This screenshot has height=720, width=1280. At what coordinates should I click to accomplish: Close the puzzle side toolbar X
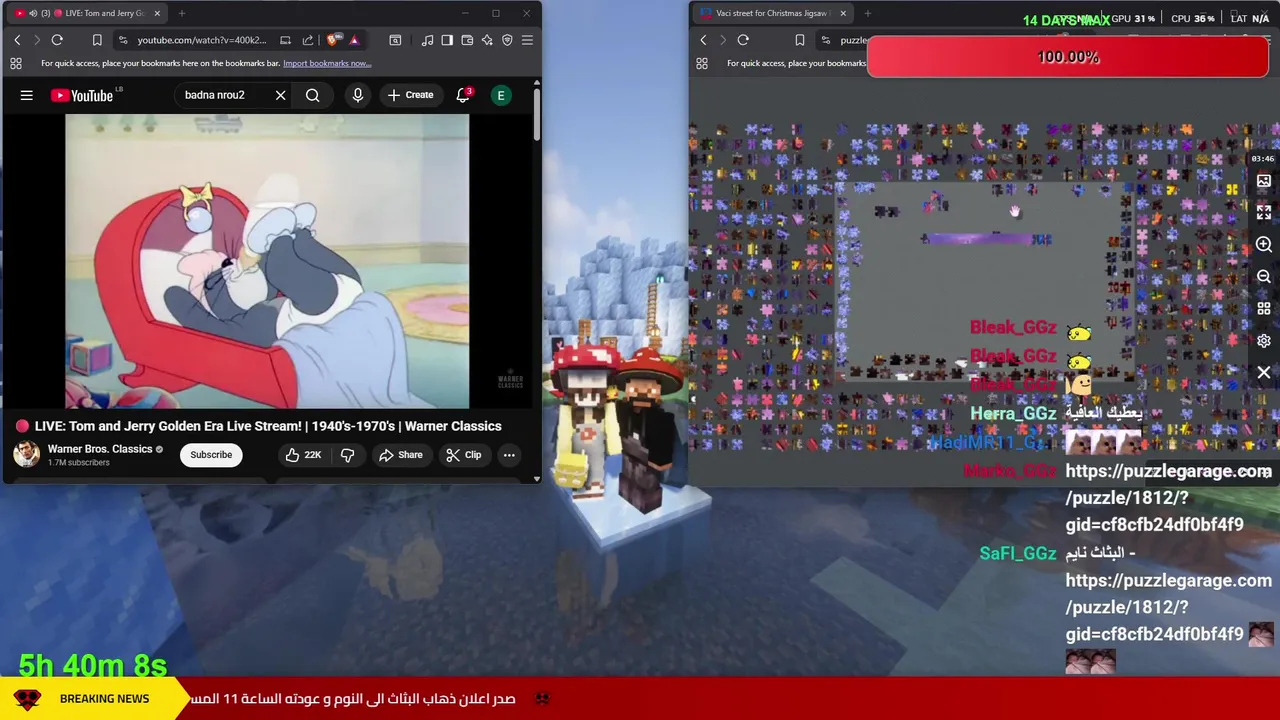point(1264,372)
